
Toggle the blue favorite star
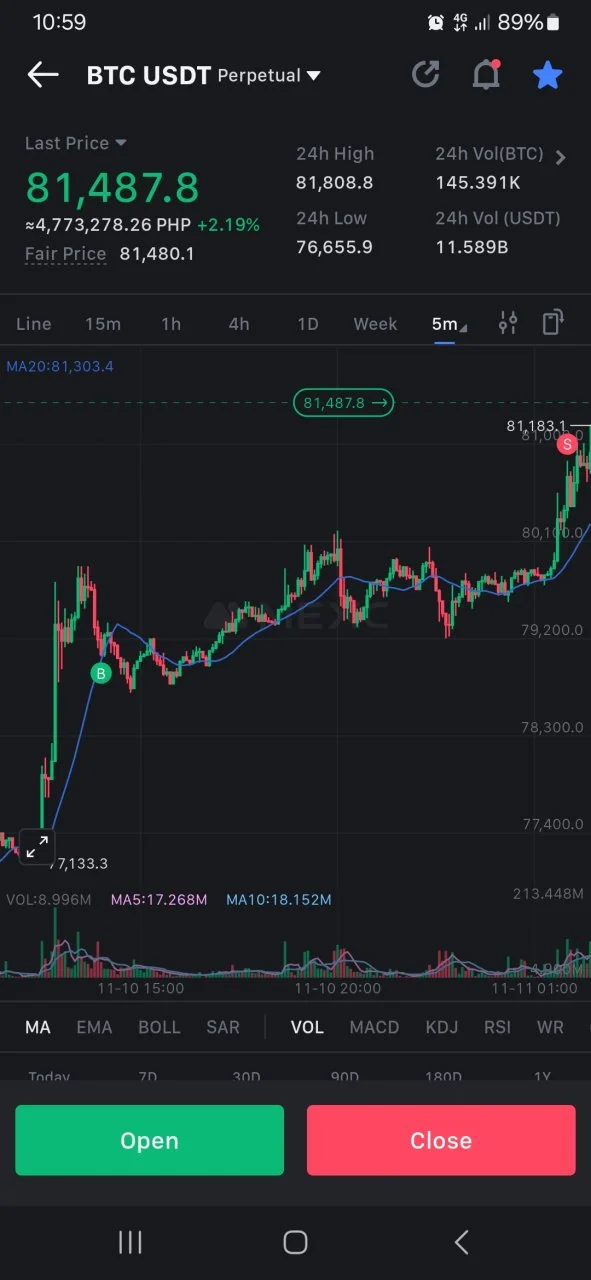[548, 75]
